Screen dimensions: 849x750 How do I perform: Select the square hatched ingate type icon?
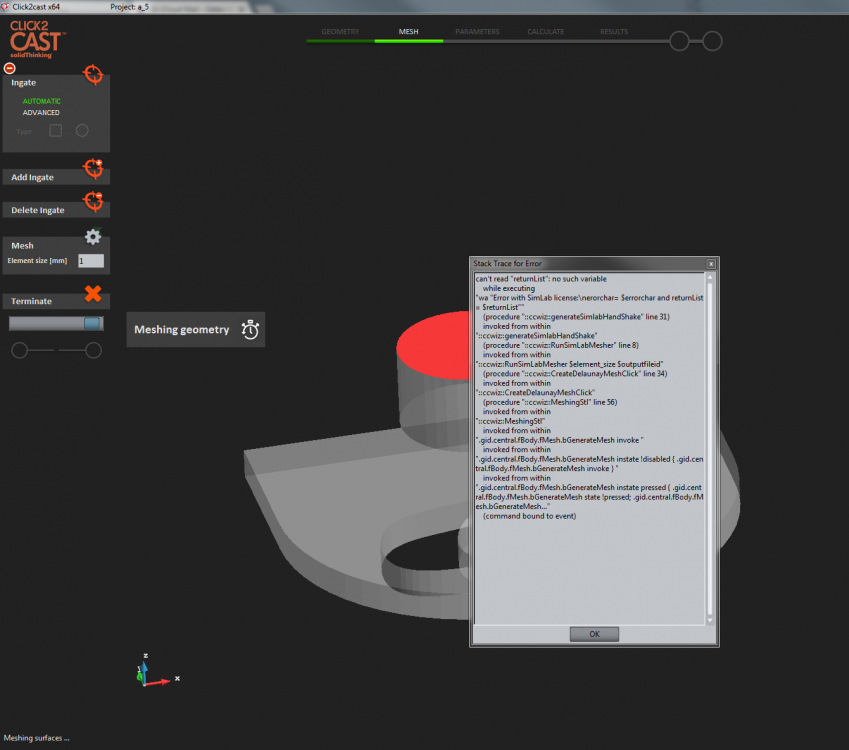pos(55,131)
